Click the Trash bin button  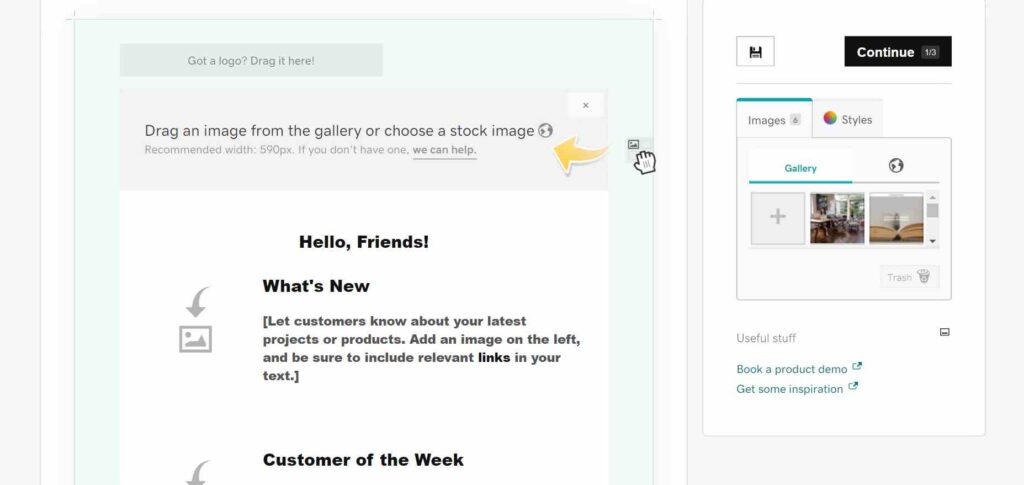909,277
